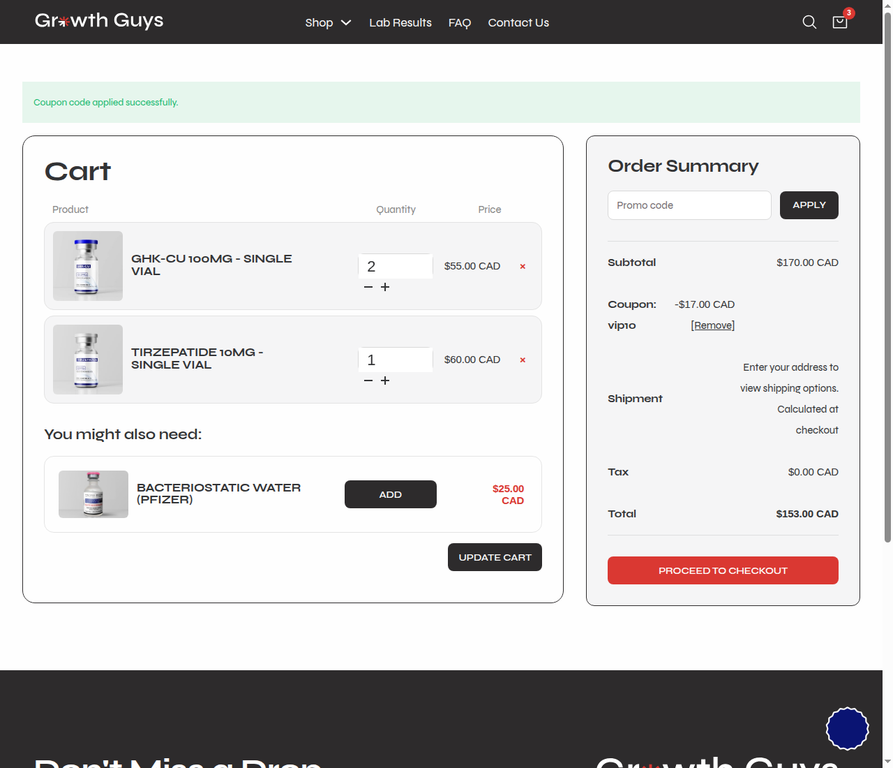Screen dimensions: 893x768
Task: Open Contact Us page
Action: (518, 23)
